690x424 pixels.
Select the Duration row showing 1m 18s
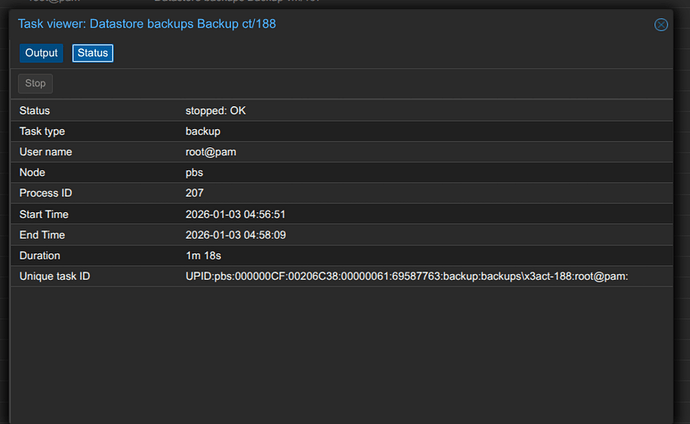[x=340, y=255]
